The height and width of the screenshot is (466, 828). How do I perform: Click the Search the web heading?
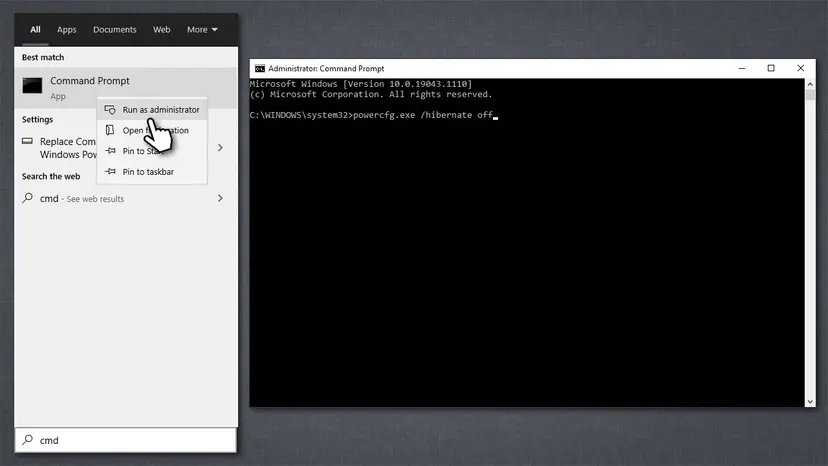(51, 176)
